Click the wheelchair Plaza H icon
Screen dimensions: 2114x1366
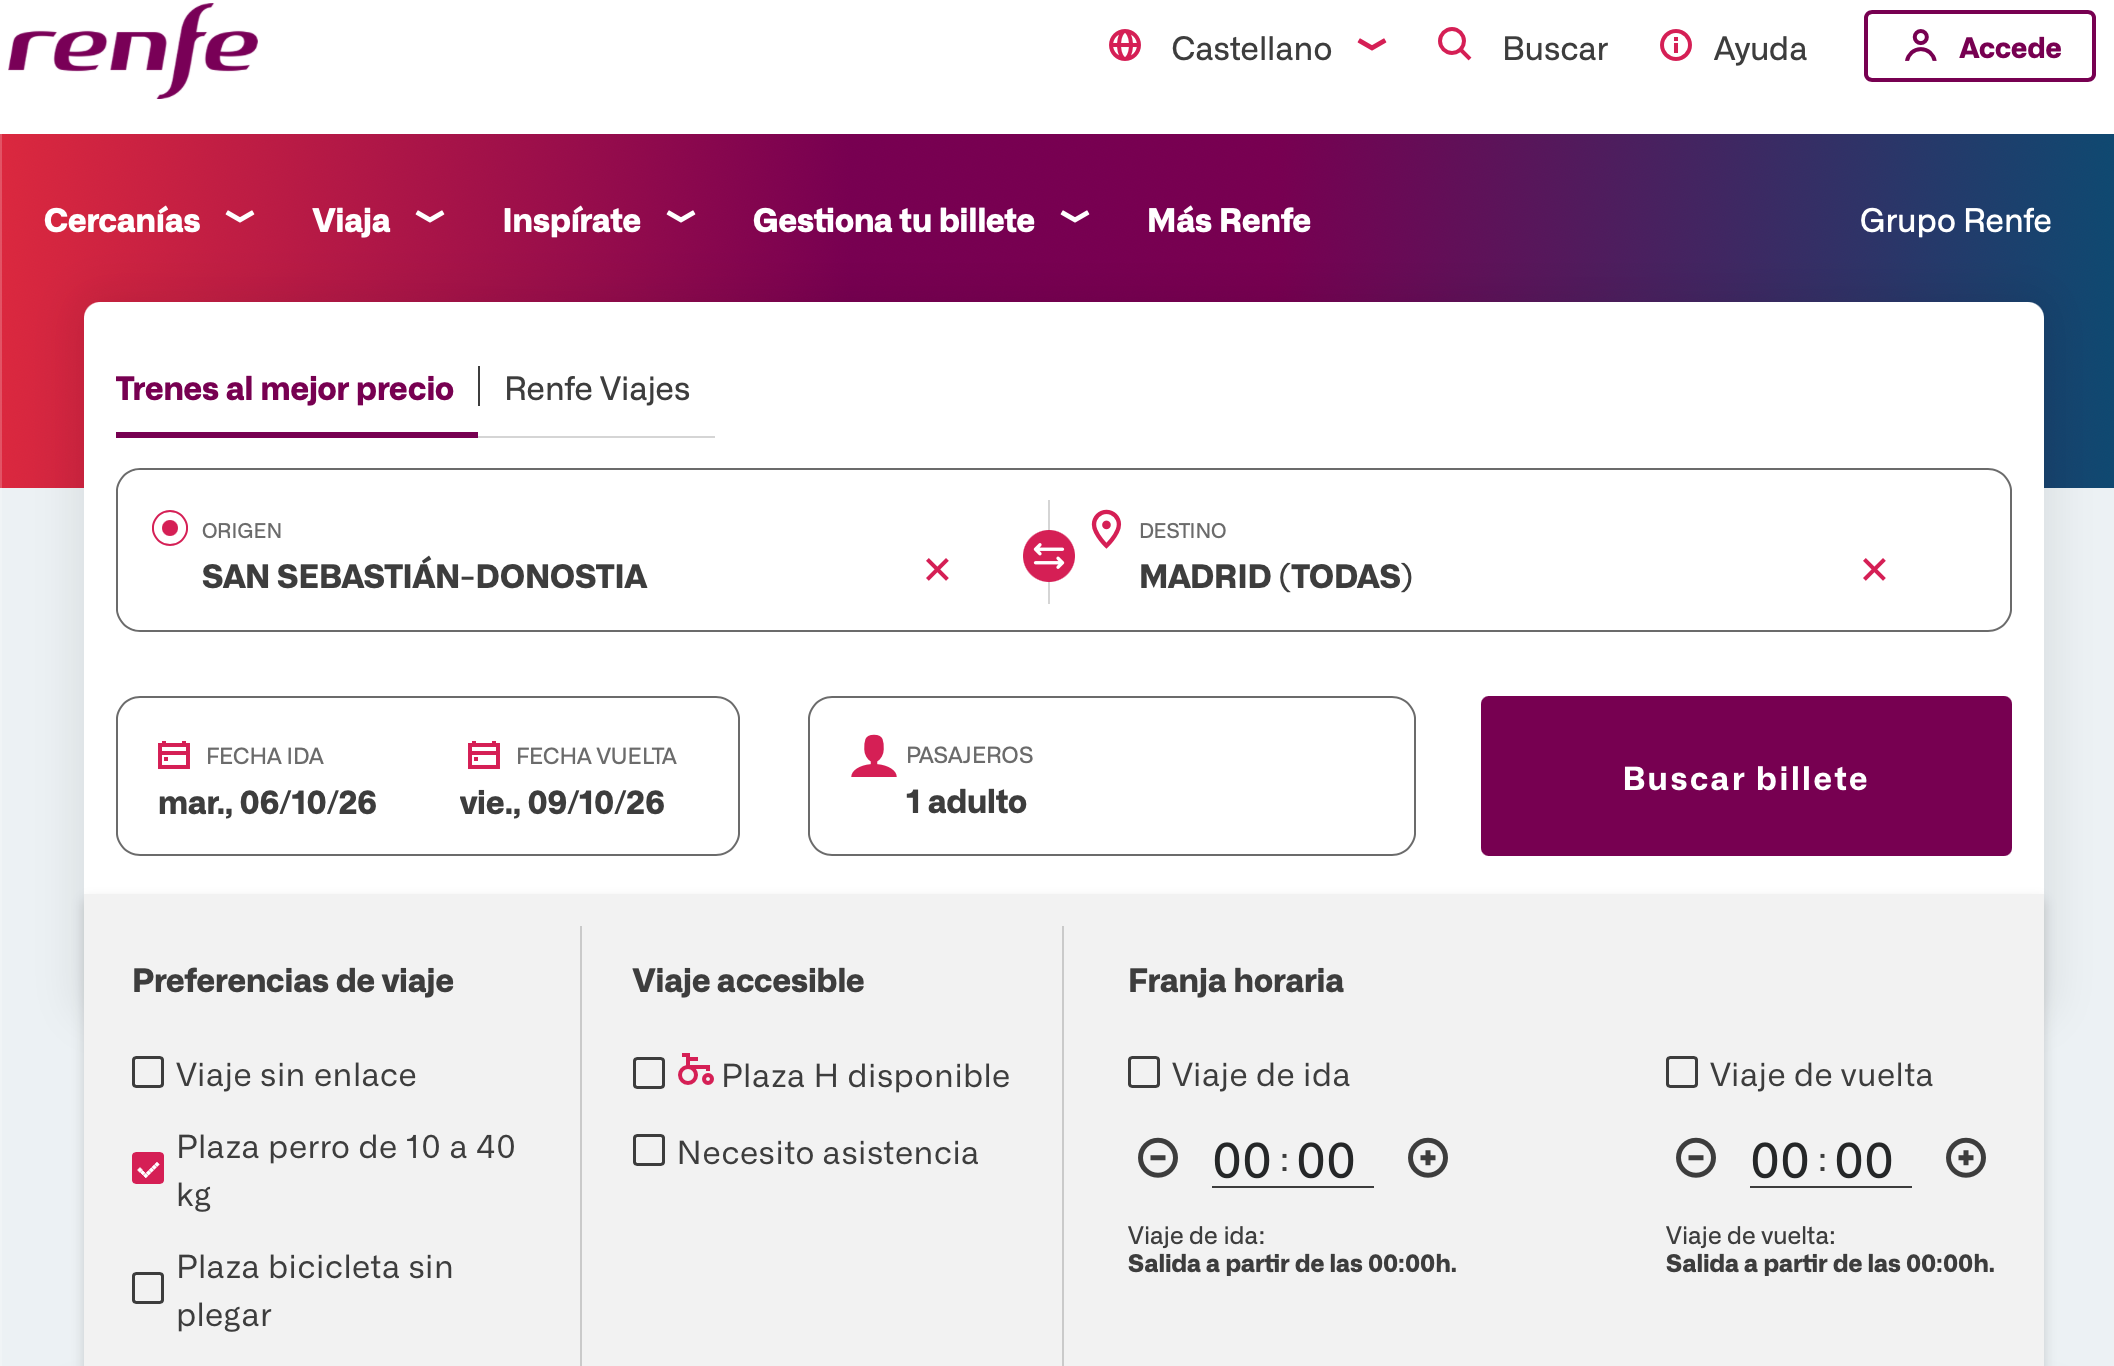(696, 1070)
